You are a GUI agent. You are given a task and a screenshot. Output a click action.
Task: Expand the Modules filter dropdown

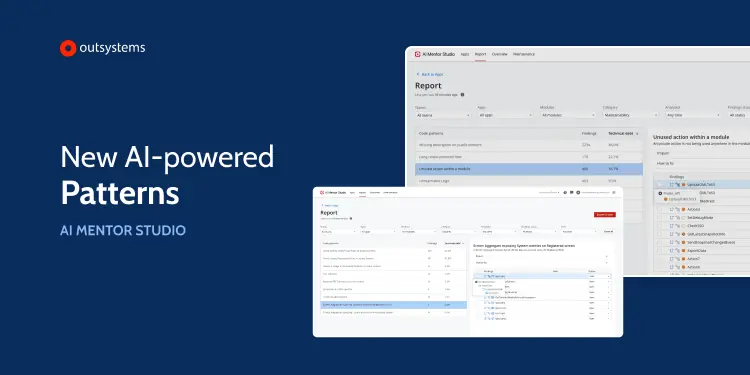click(x=568, y=115)
